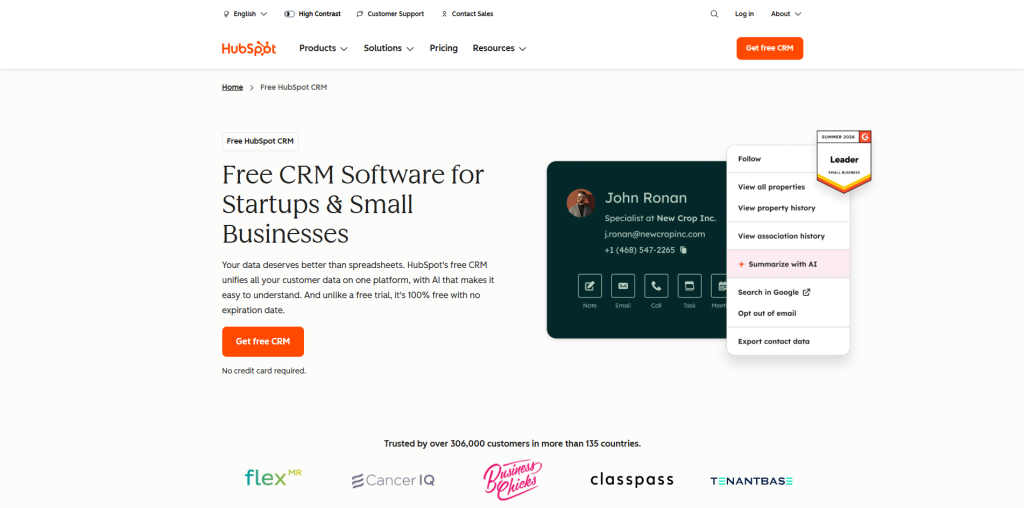Go to Home breadcrumb link
Viewport: 1024px width, 508px height.
232,87
